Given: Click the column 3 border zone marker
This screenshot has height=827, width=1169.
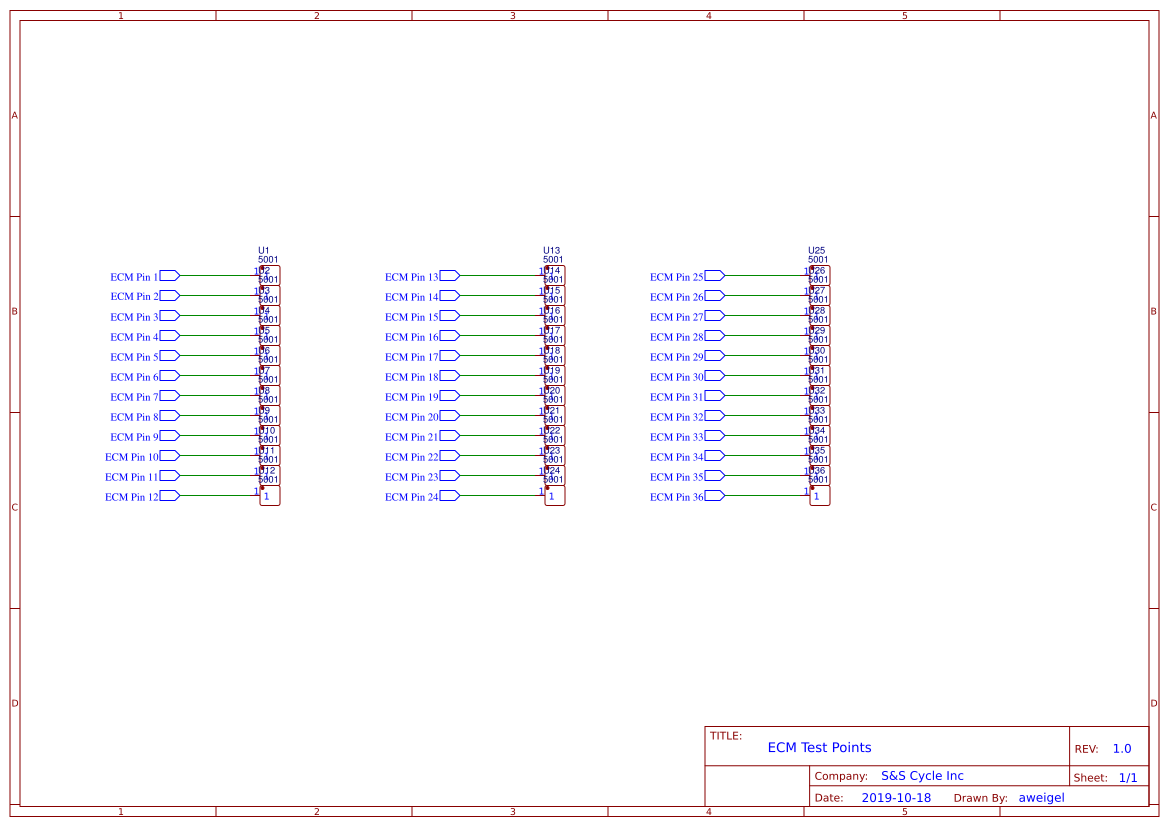Looking at the screenshot, I should click(511, 15).
